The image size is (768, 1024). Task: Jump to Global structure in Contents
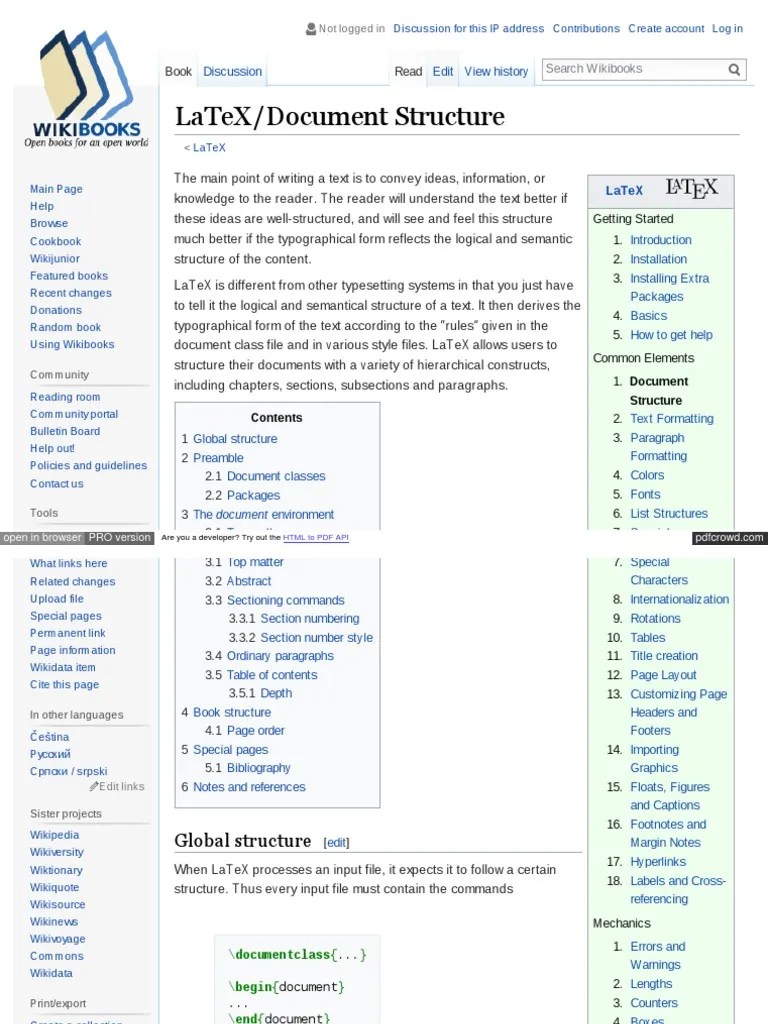(235, 439)
